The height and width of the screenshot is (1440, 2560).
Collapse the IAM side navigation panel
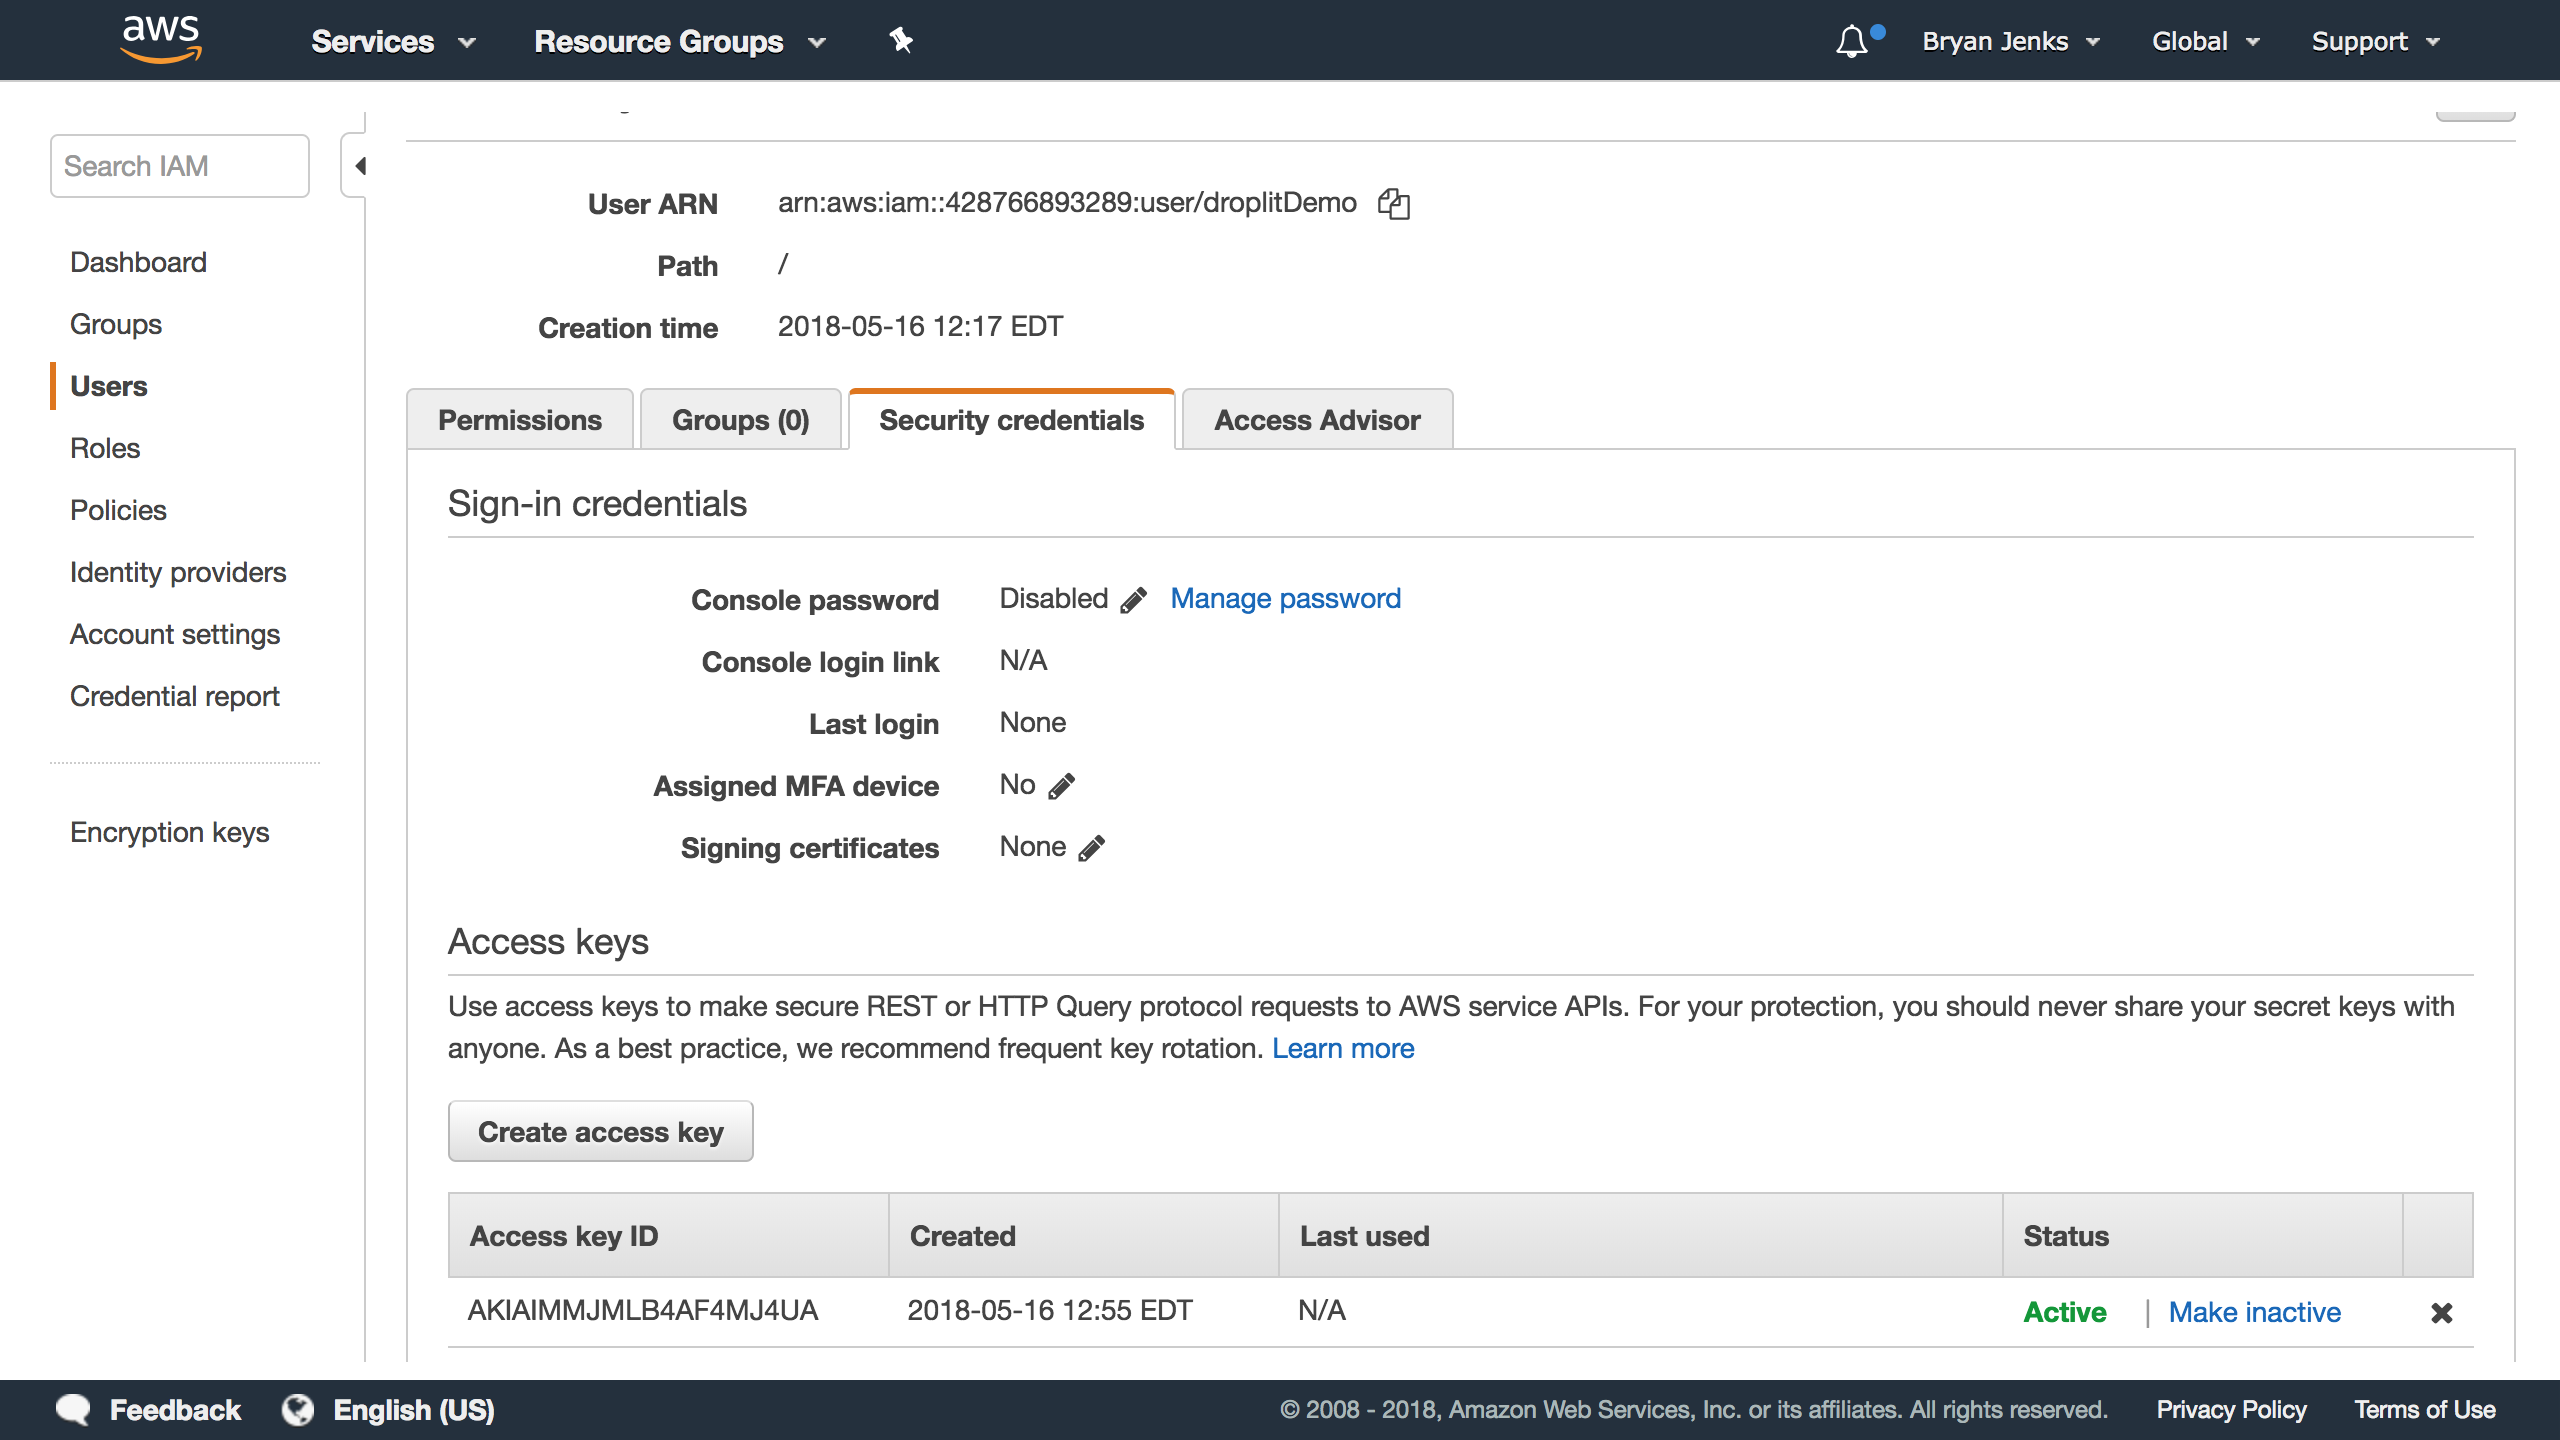point(358,166)
